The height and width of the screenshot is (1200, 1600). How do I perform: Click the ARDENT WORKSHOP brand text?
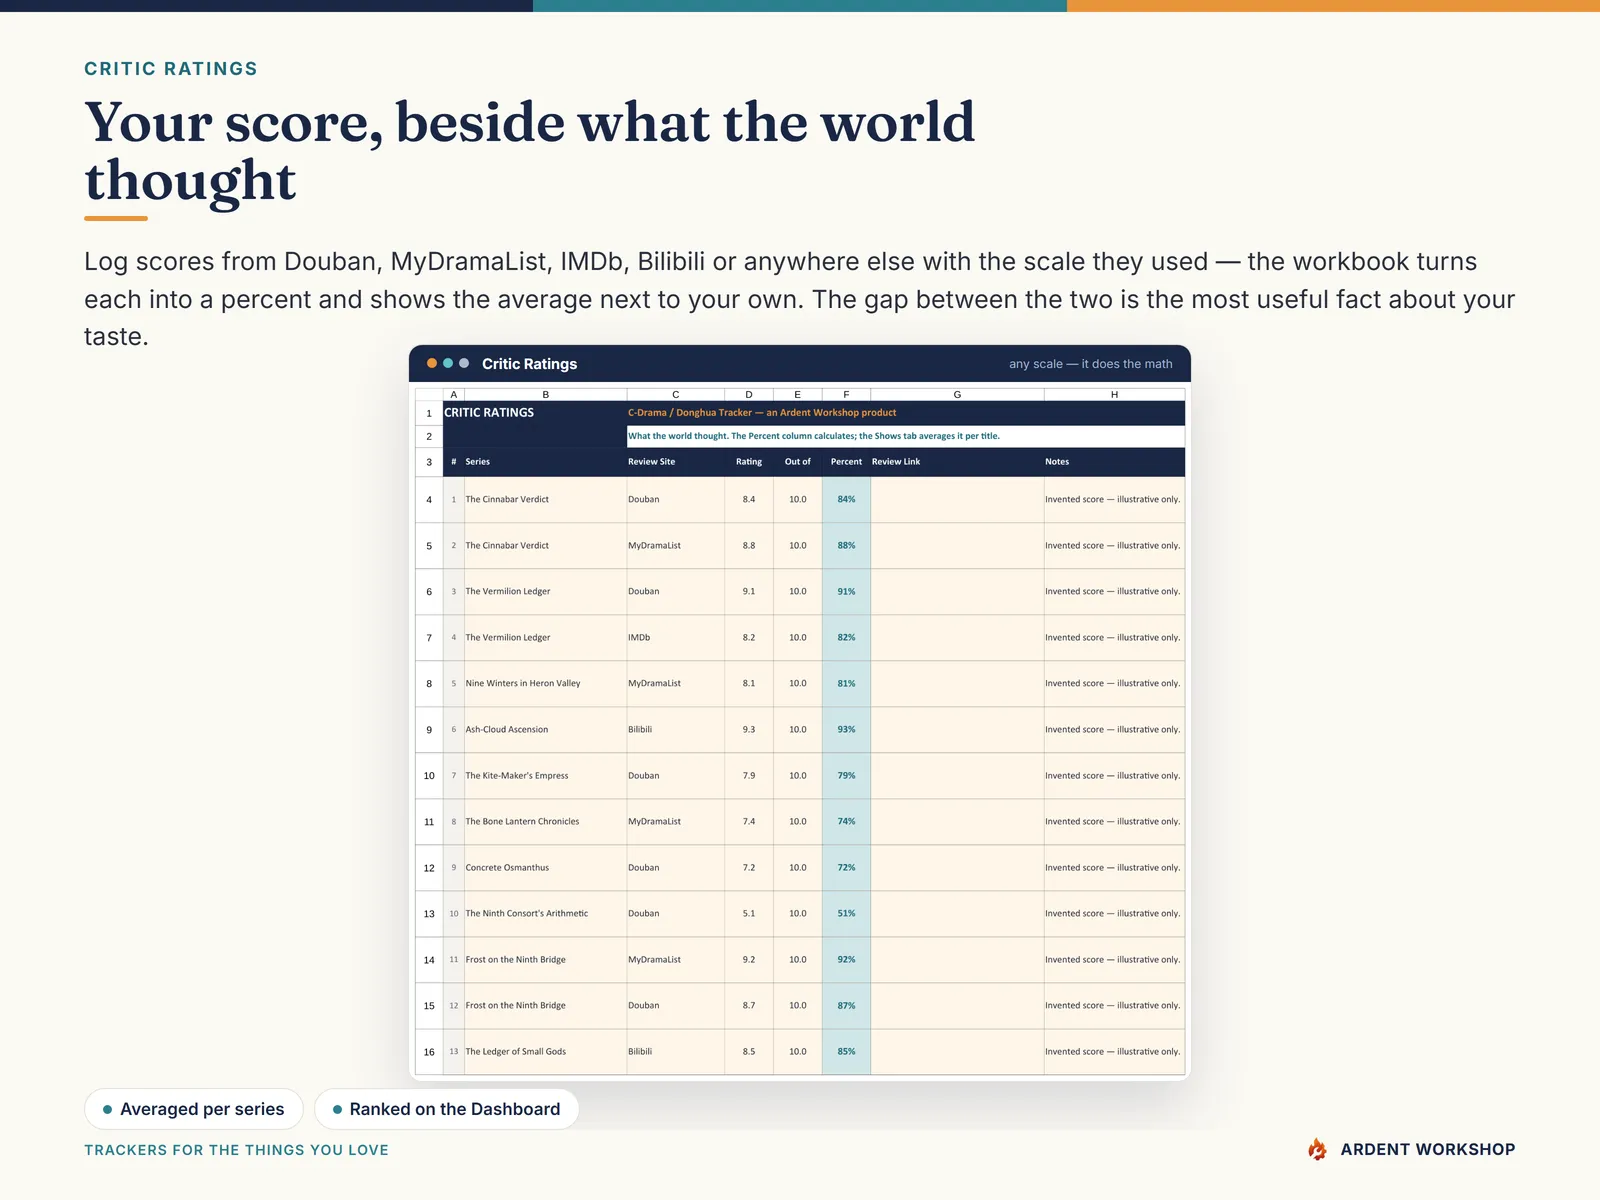point(1428,1149)
